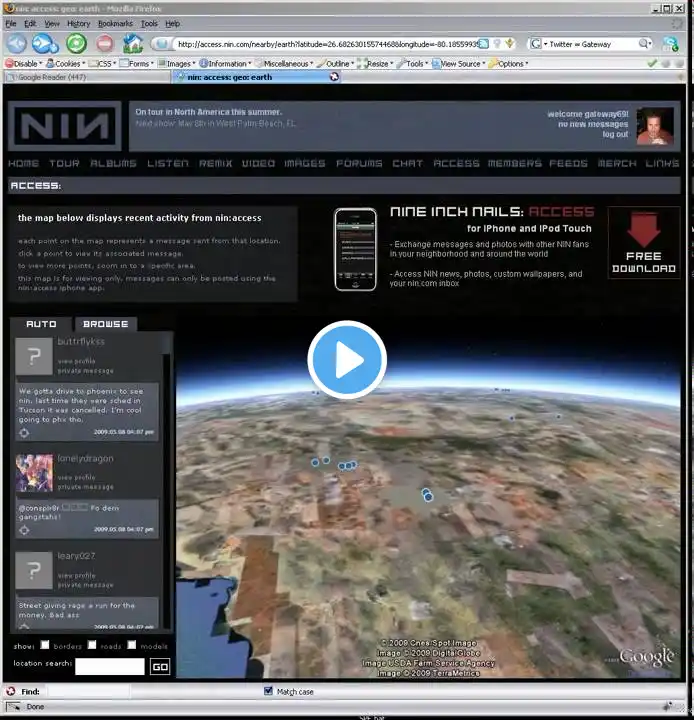
Task: Click the Firefox Back navigation button
Action: [x=17, y=44]
